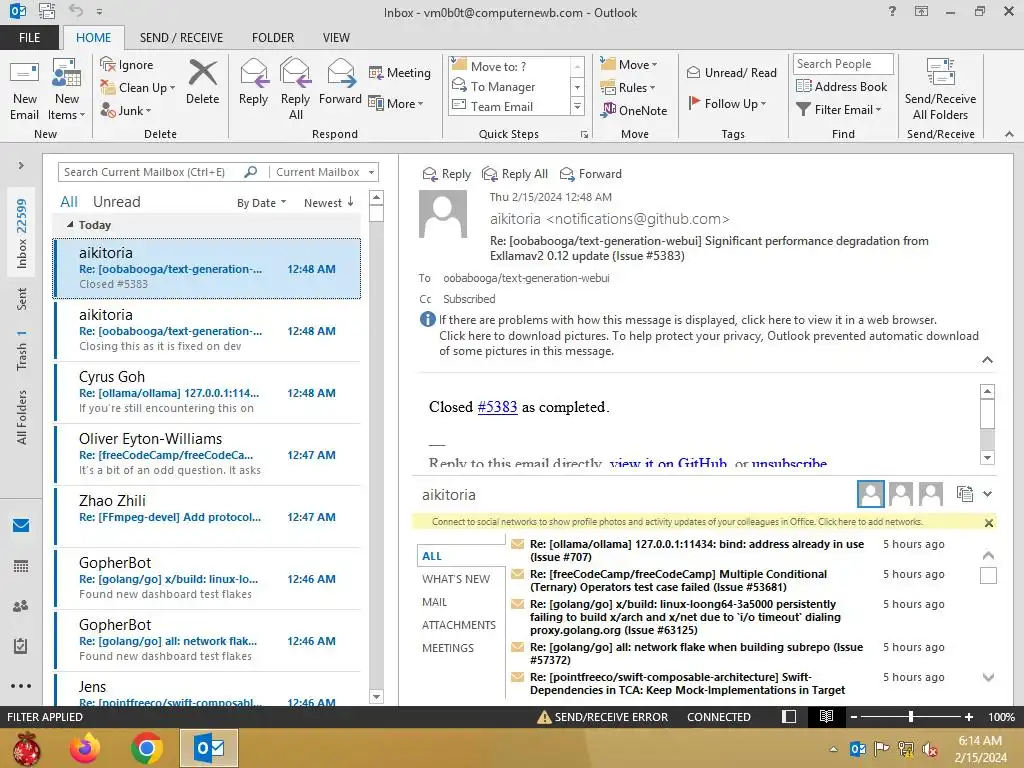Click the ribbon Reply button
Viewport: 1024px width, 768px height.
click(253, 82)
